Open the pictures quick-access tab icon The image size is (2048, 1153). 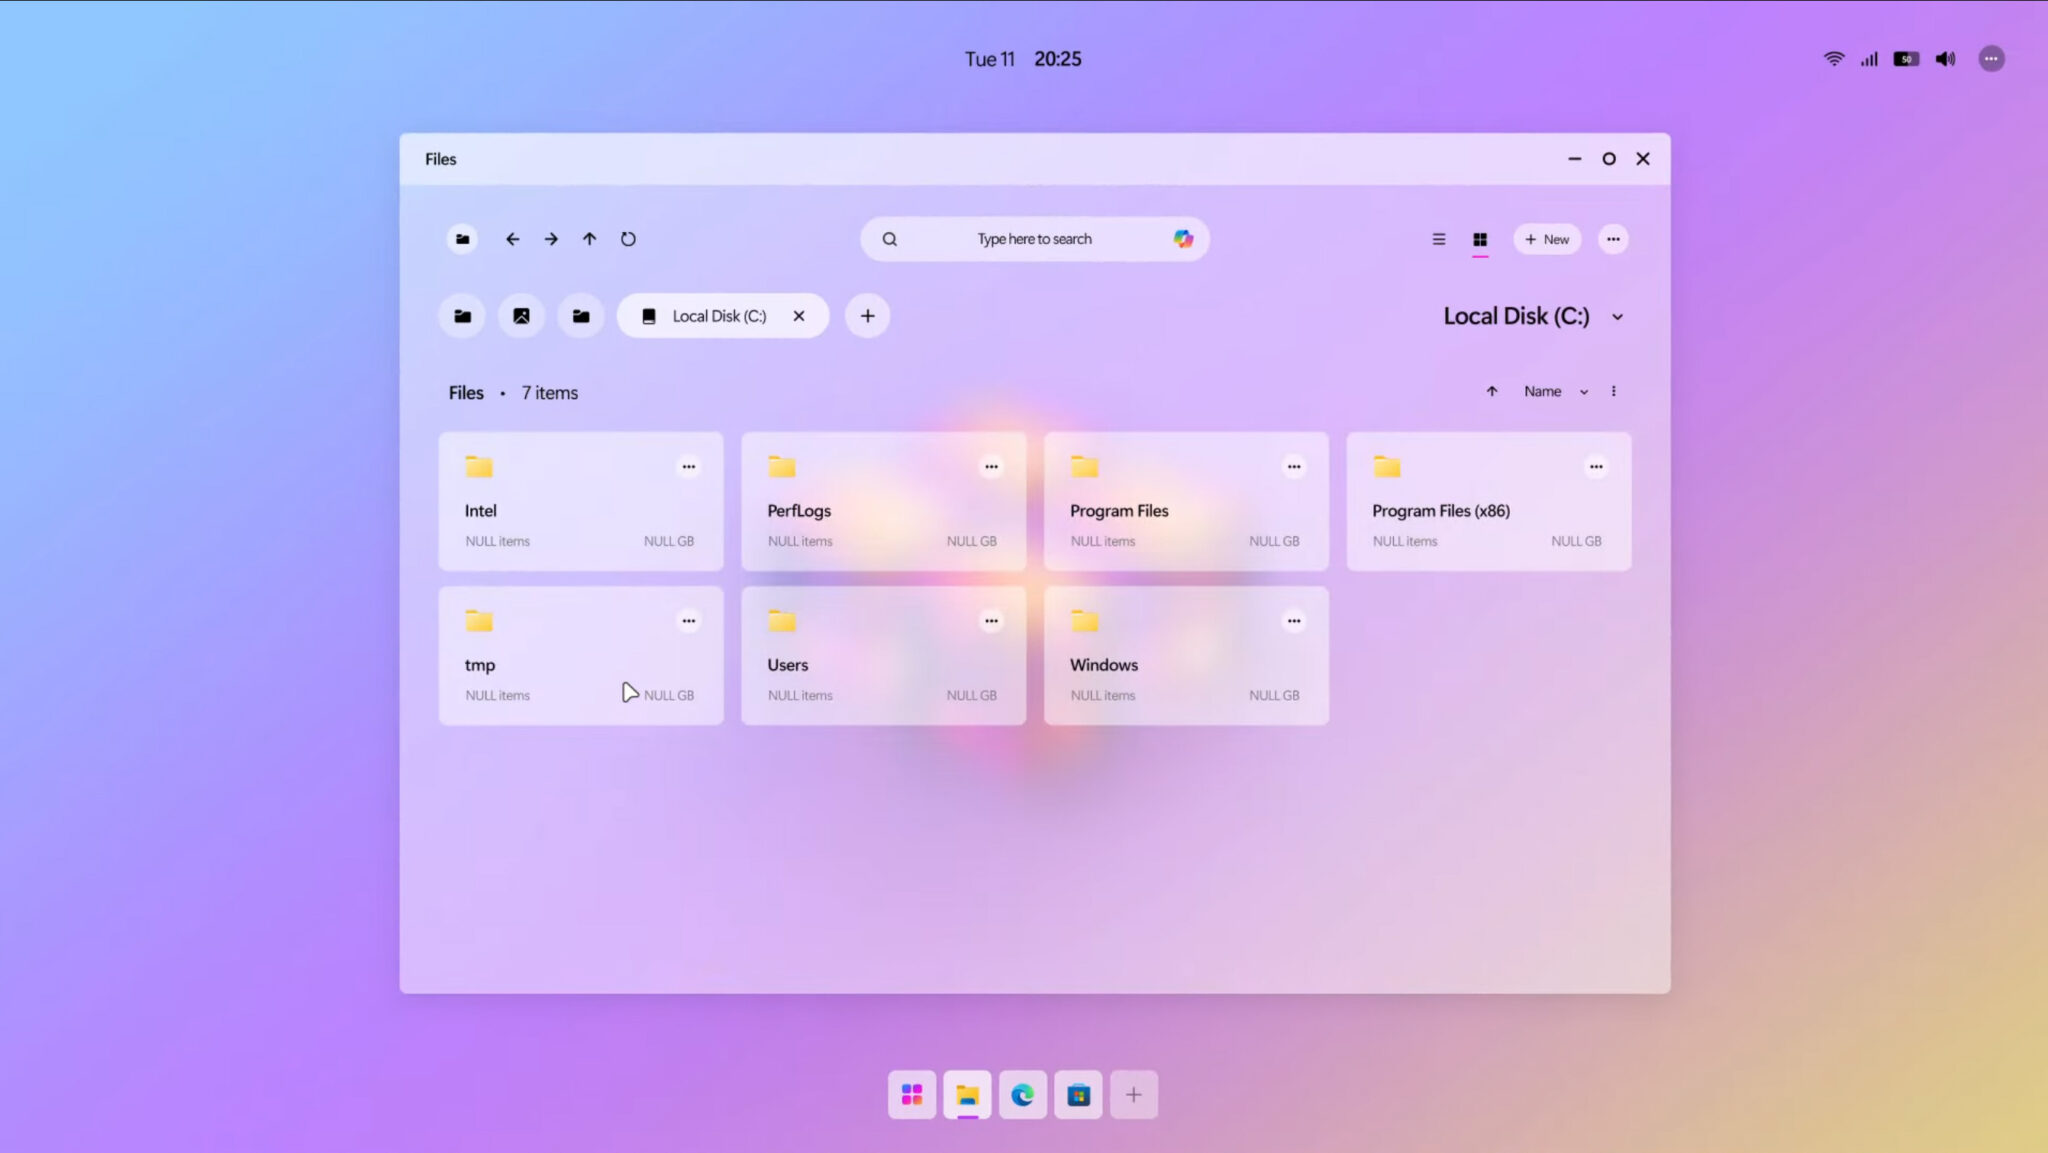pos(521,316)
